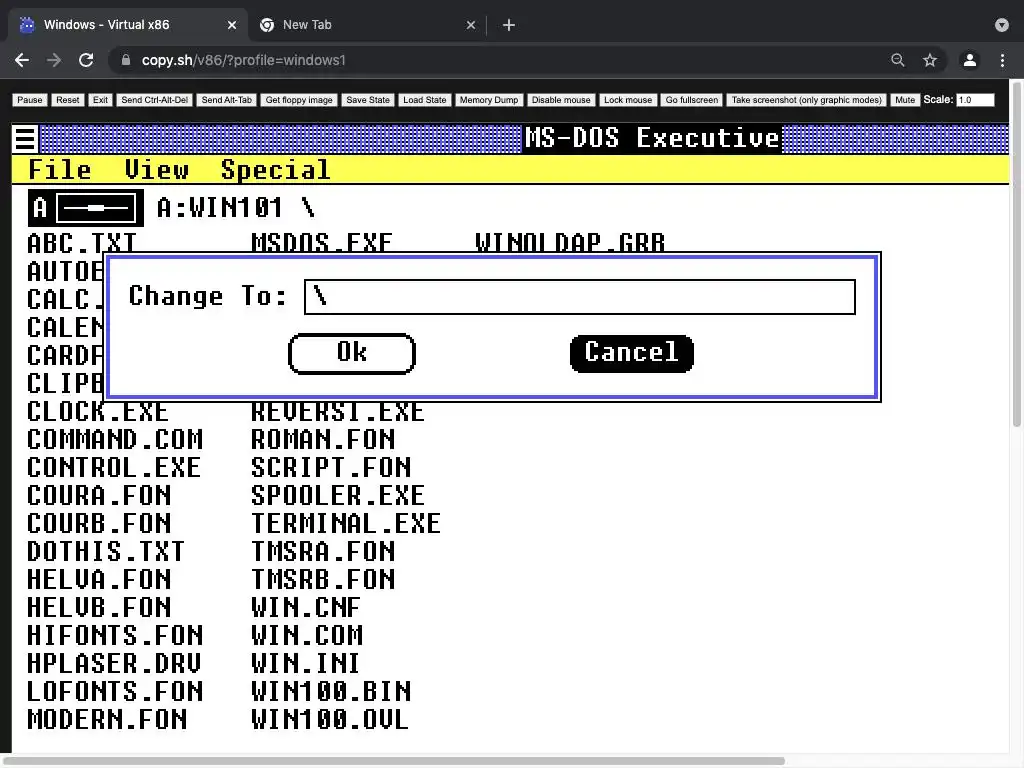Select the file WIN.COM
Viewport: 1024px width, 768px height.
(307, 635)
